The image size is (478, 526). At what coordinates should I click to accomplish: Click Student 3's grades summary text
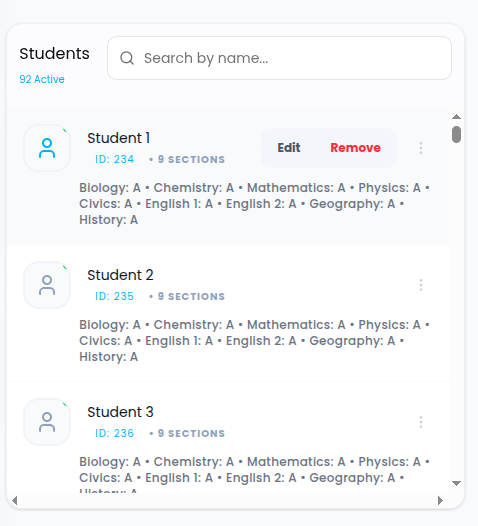tap(254, 474)
